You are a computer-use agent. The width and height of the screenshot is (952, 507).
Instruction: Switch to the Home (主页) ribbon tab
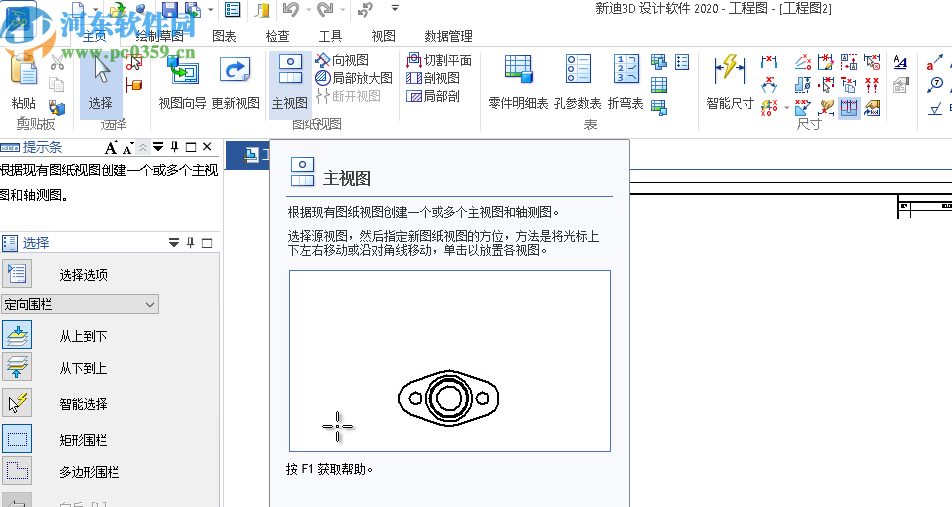tap(95, 36)
